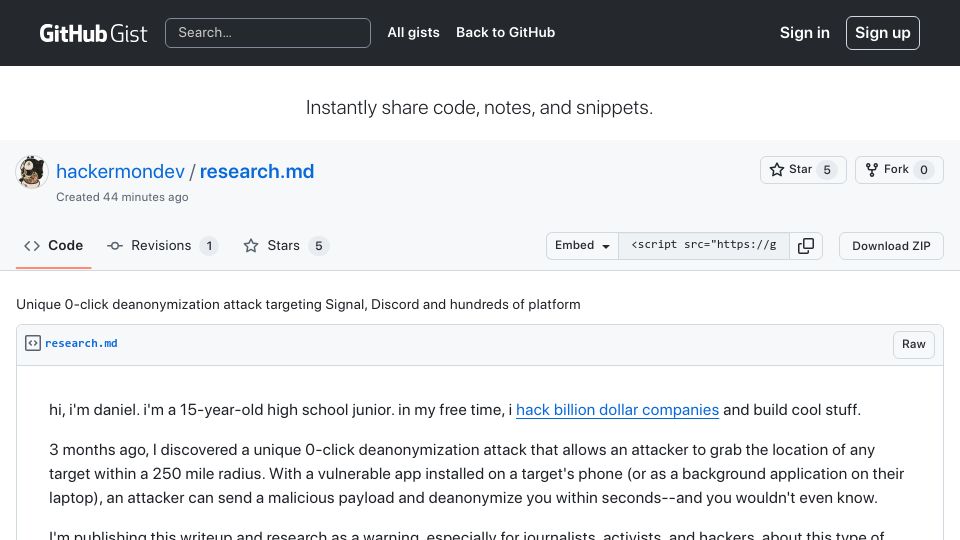Expand the Embed dropdown
The width and height of the screenshot is (960, 540).
pos(582,246)
